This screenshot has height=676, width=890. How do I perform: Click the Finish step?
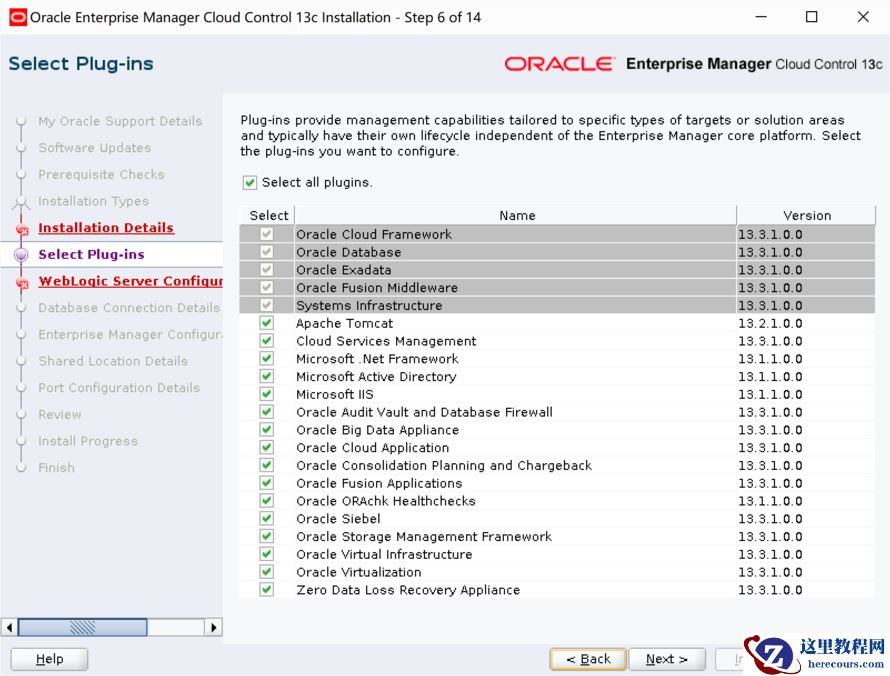[x=56, y=468]
